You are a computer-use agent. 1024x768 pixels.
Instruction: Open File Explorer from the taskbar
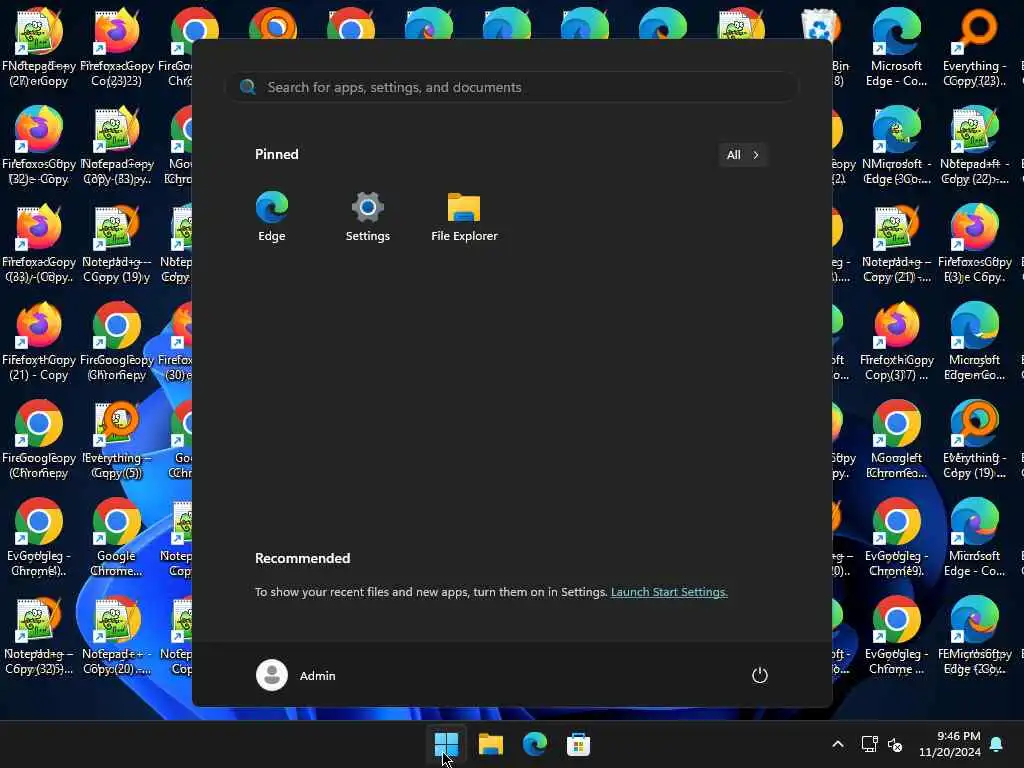[490, 744]
